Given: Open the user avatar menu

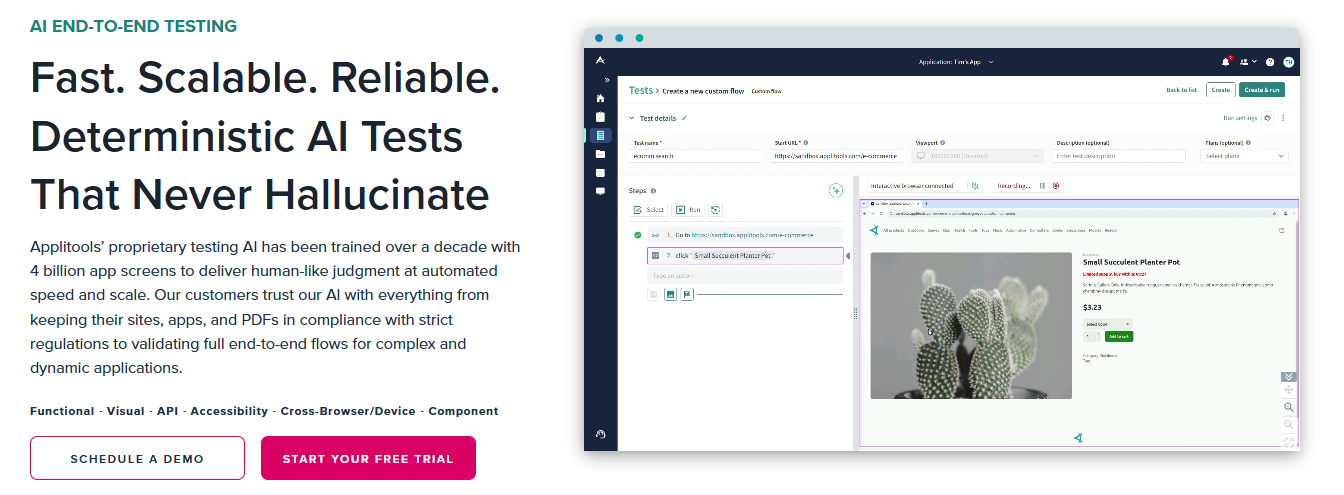Looking at the screenshot, I should coord(1288,62).
